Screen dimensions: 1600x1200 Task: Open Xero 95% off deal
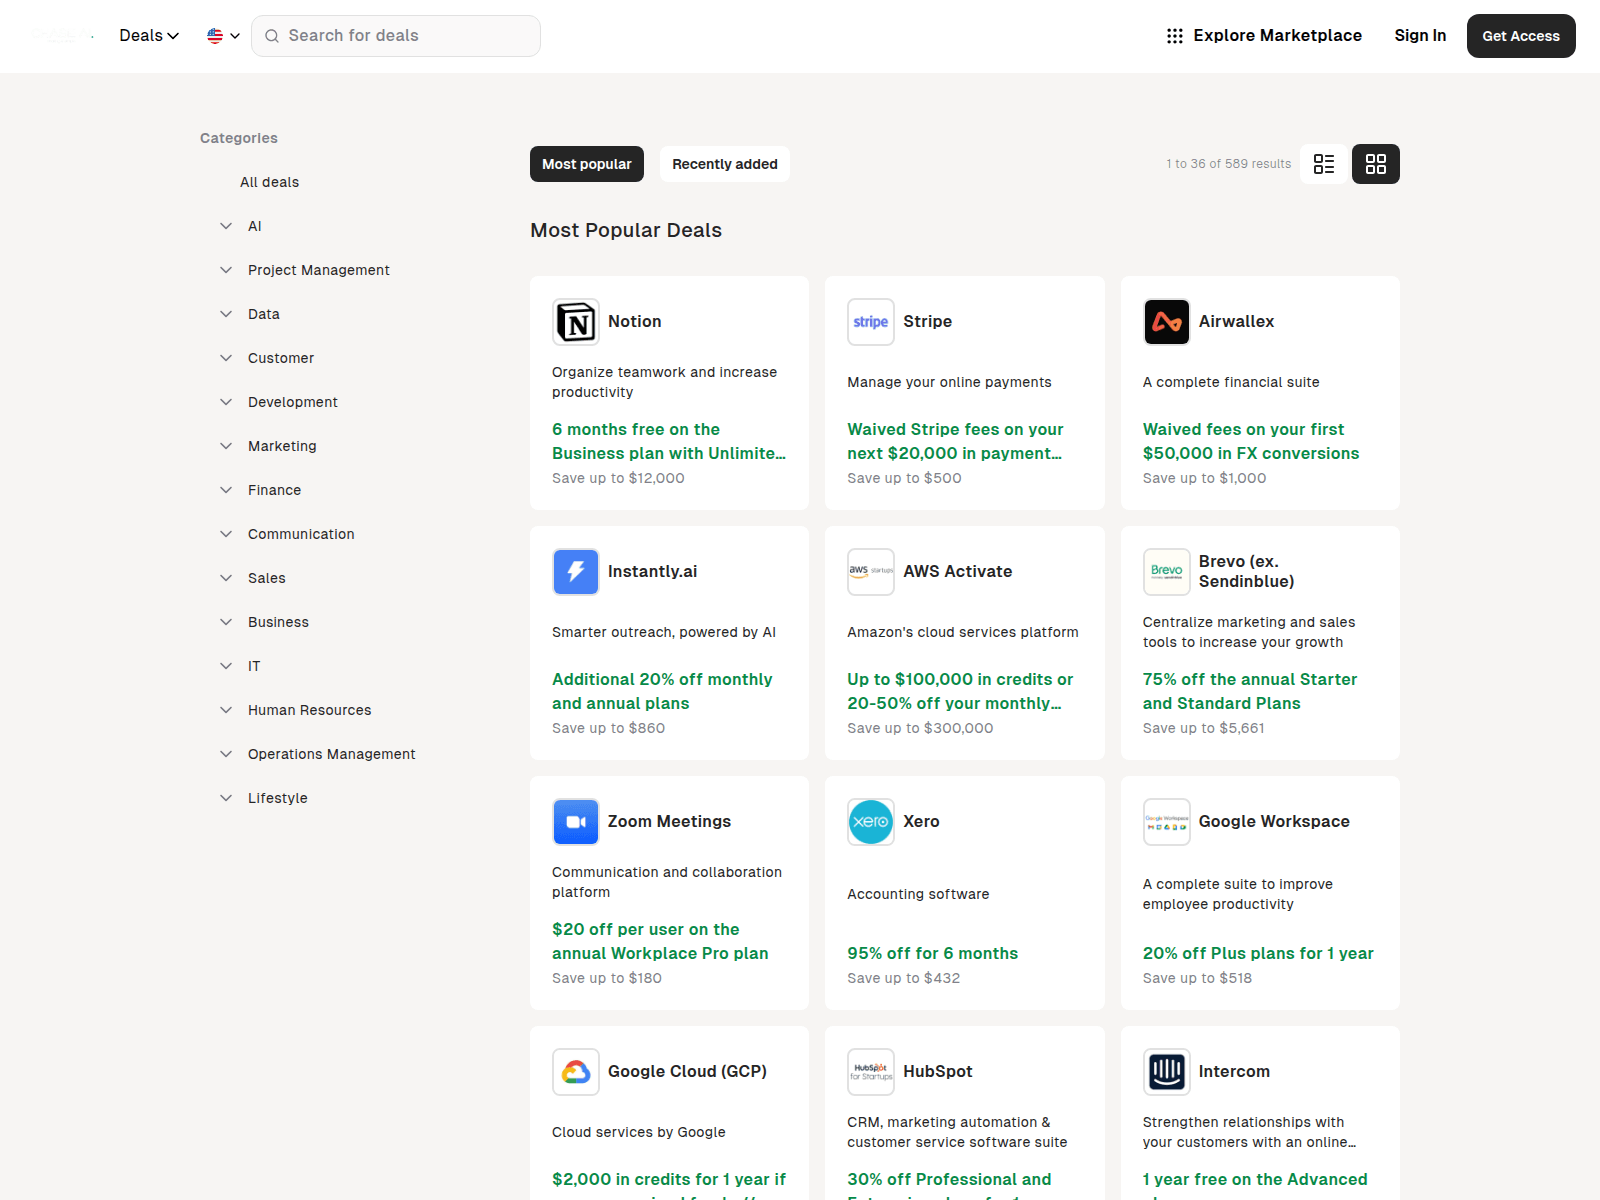pyautogui.click(x=933, y=954)
